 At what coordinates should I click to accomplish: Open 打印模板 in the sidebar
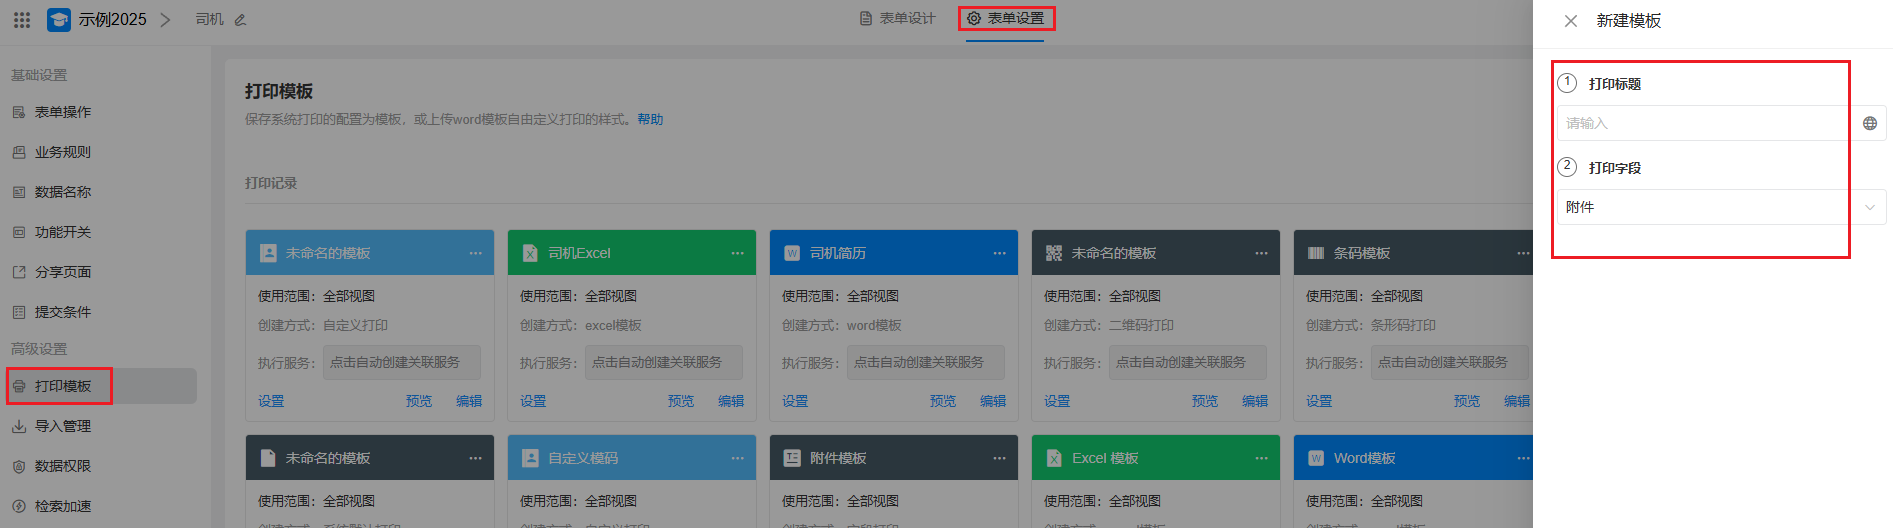click(x=62, y=386)
